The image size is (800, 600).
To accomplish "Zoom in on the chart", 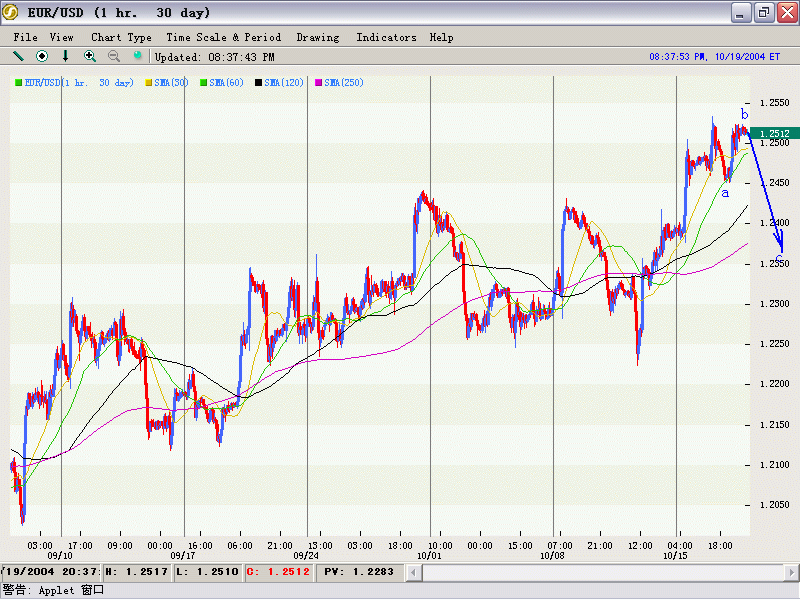I will pyautogui.click(x=90, y=56).
